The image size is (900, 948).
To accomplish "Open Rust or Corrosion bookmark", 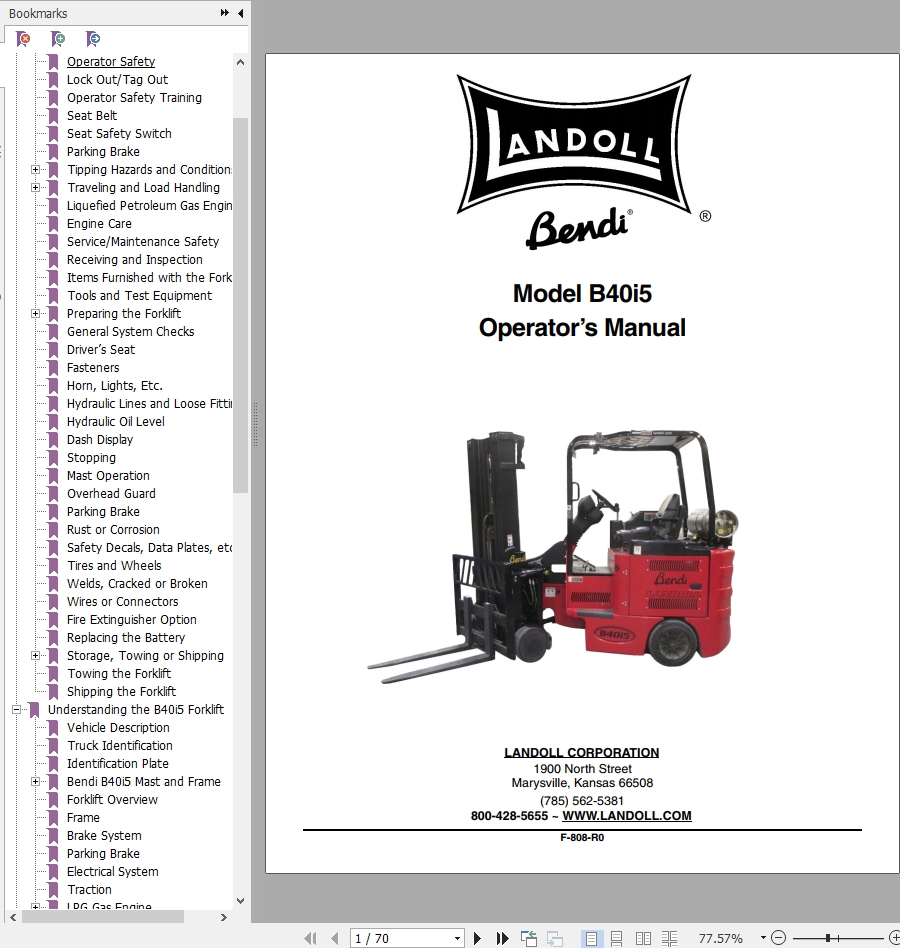I will pos(113,530).
